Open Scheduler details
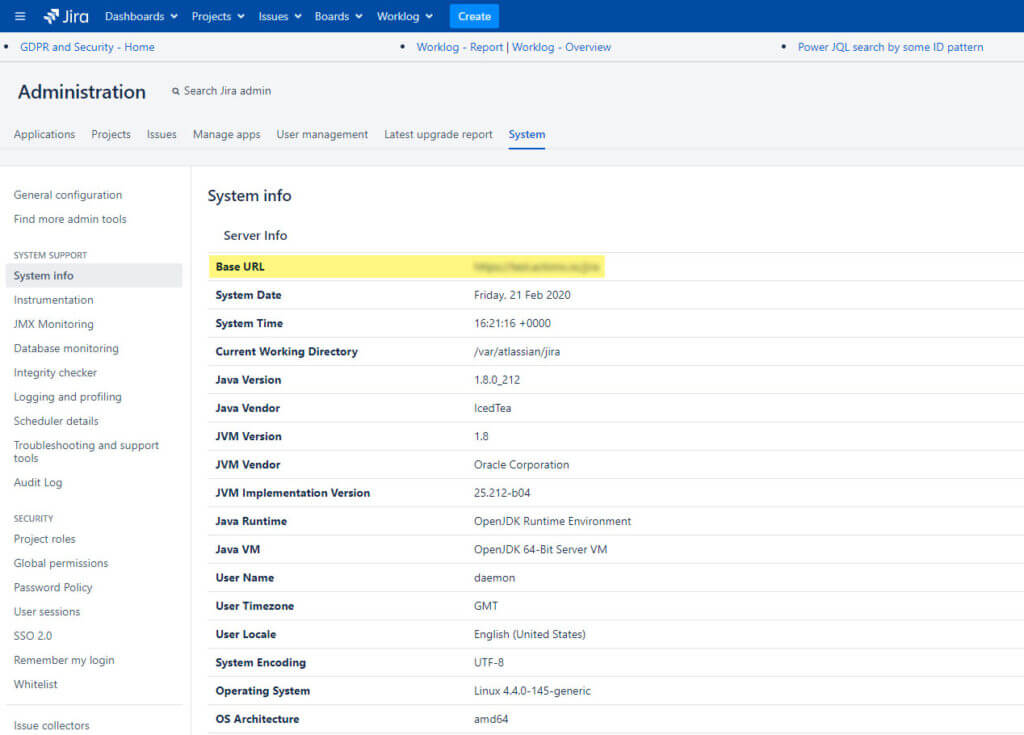This screenshot has height=735, width=1024. (x=56, y=421)
